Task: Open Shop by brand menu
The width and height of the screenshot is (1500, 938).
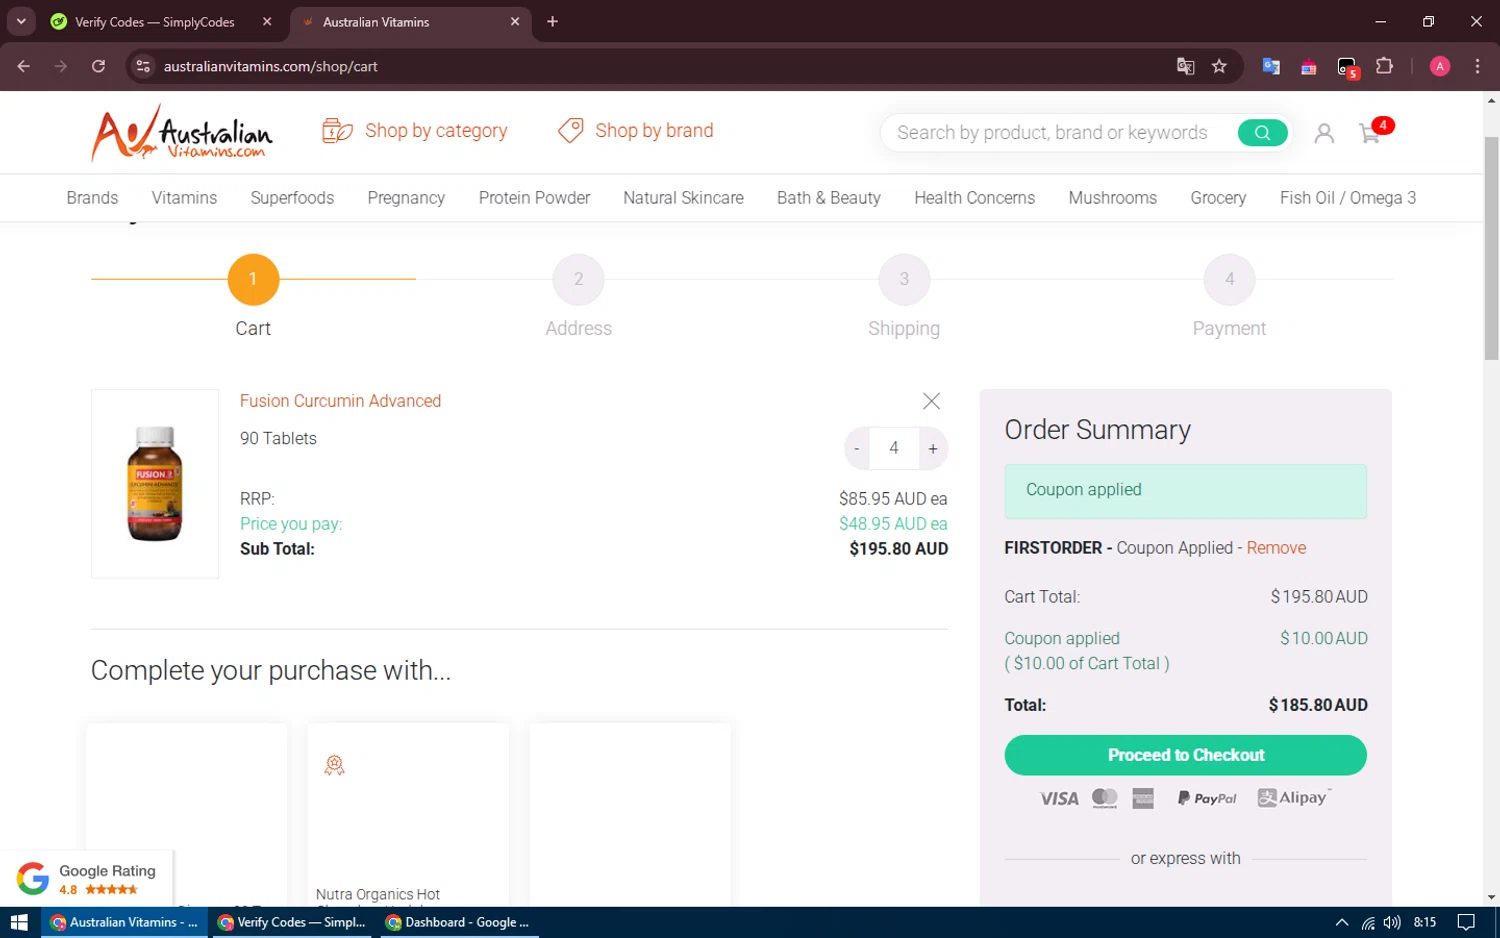Action: (636, 131)
